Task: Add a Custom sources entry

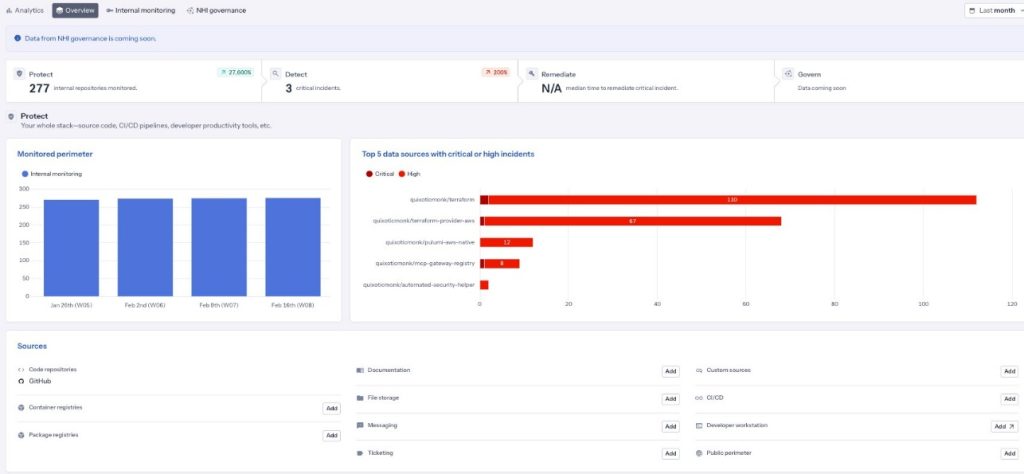Action: (x=1009, y=371)
